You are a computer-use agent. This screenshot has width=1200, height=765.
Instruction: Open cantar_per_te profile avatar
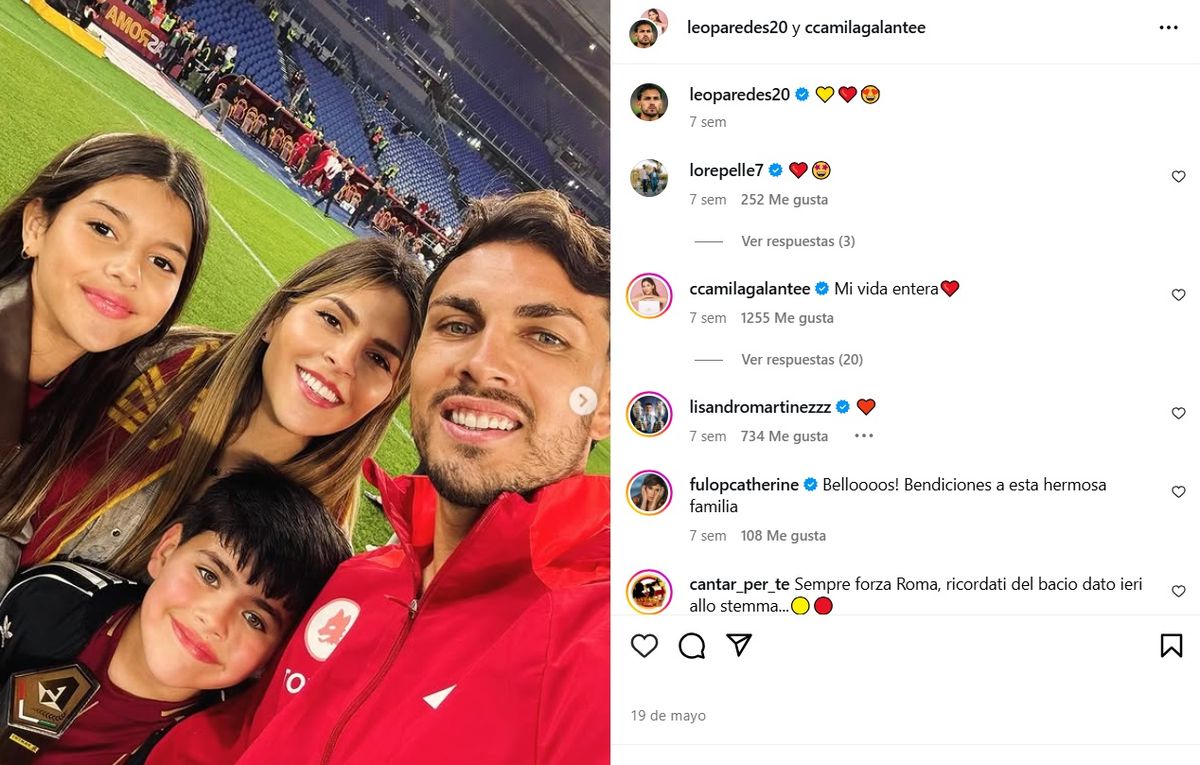[649, 591]
